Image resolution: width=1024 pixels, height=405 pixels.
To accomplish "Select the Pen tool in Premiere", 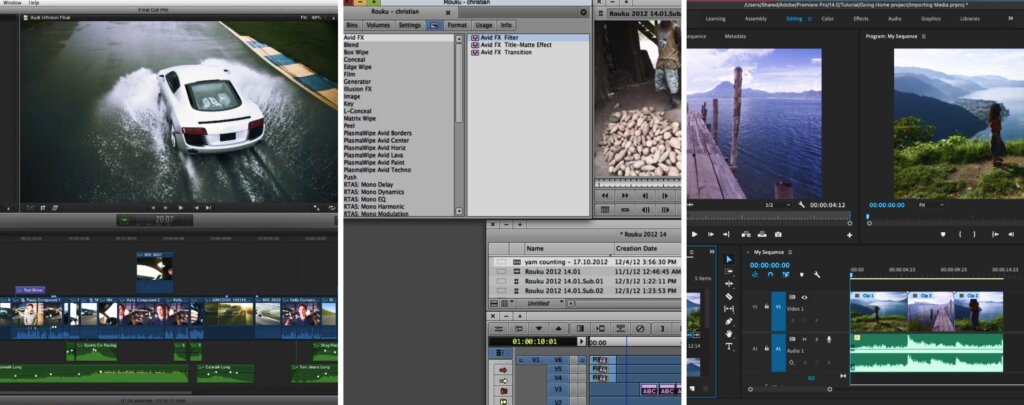I will point(729,321).
